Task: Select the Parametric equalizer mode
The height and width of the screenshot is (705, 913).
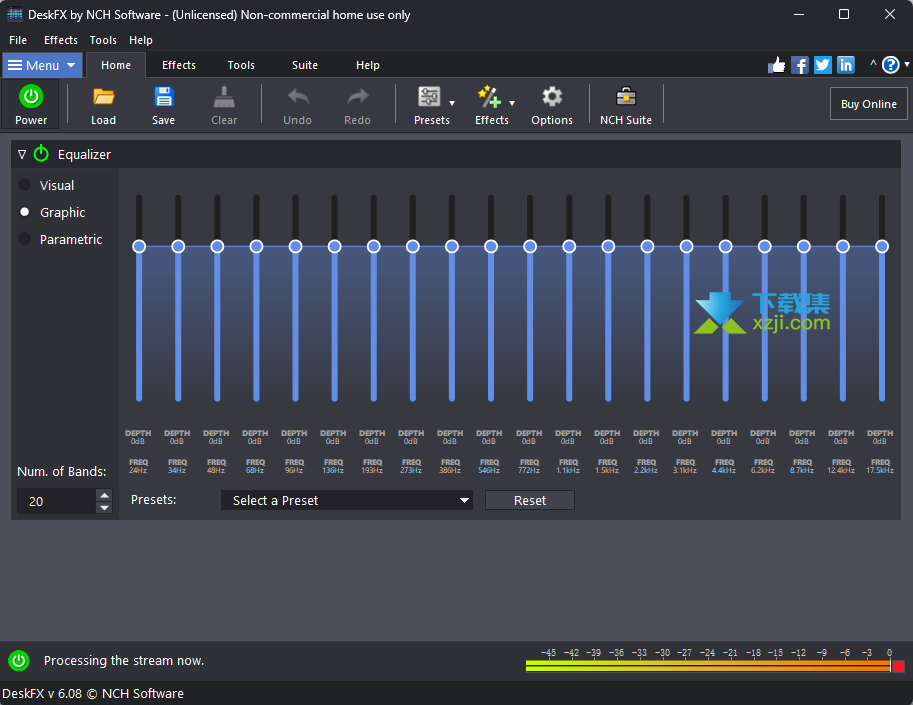Action: (x=24, y=239)
